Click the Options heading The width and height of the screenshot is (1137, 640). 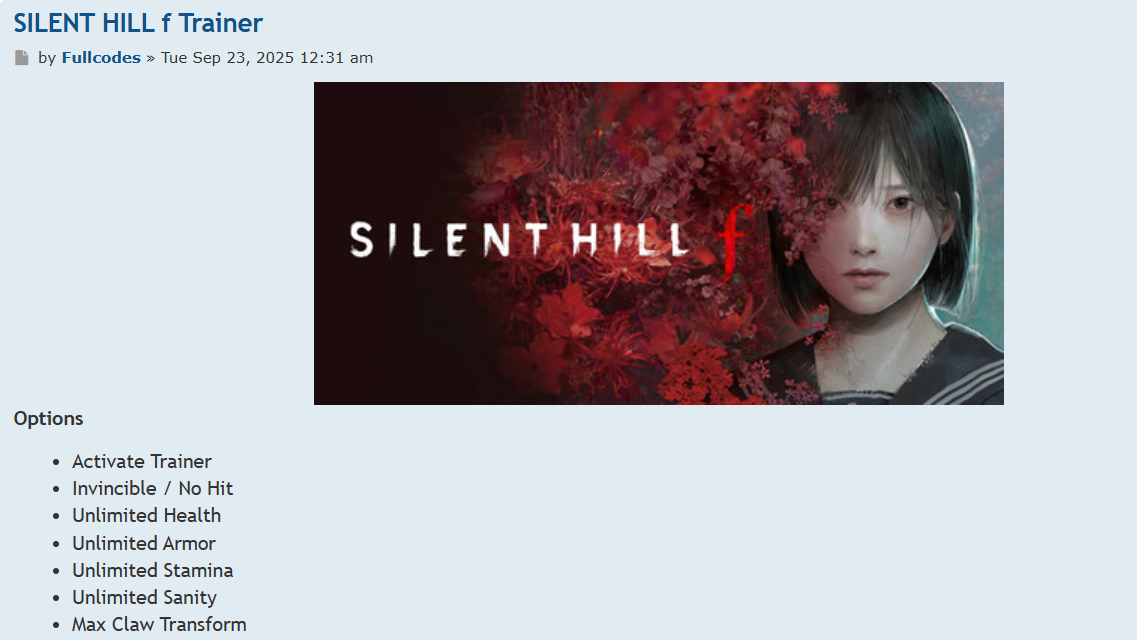pos(49,419)
